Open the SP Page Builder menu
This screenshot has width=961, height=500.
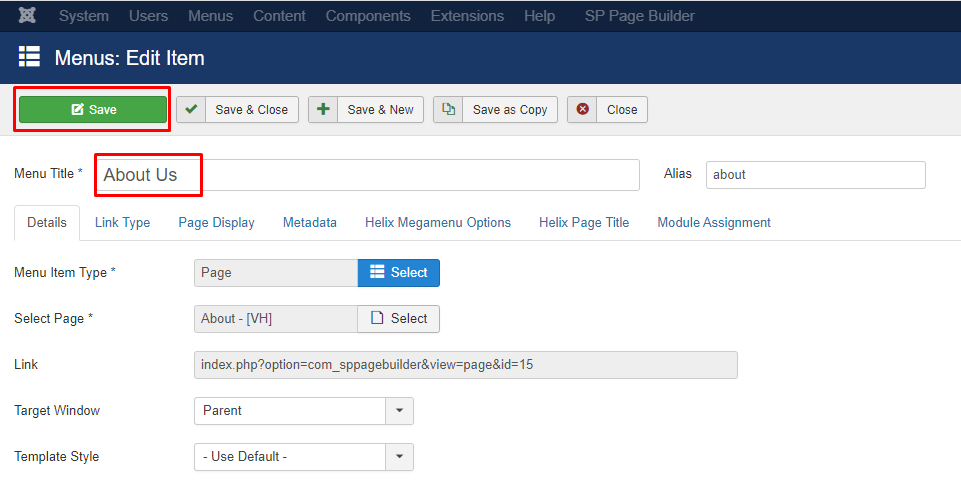[x=639, y=16]
